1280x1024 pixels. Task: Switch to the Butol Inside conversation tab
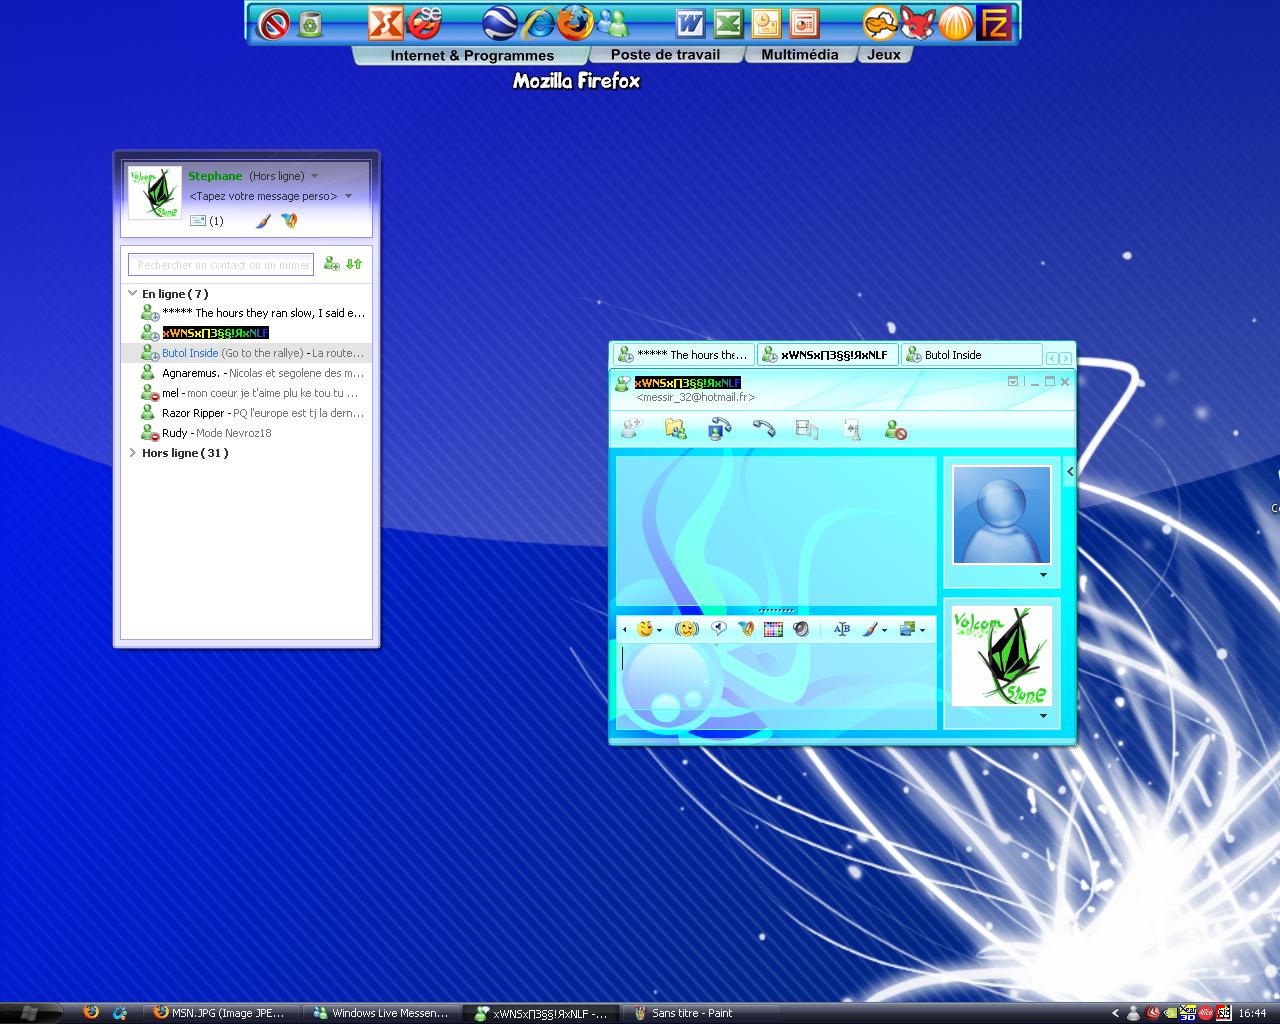(x=952, y=355)
